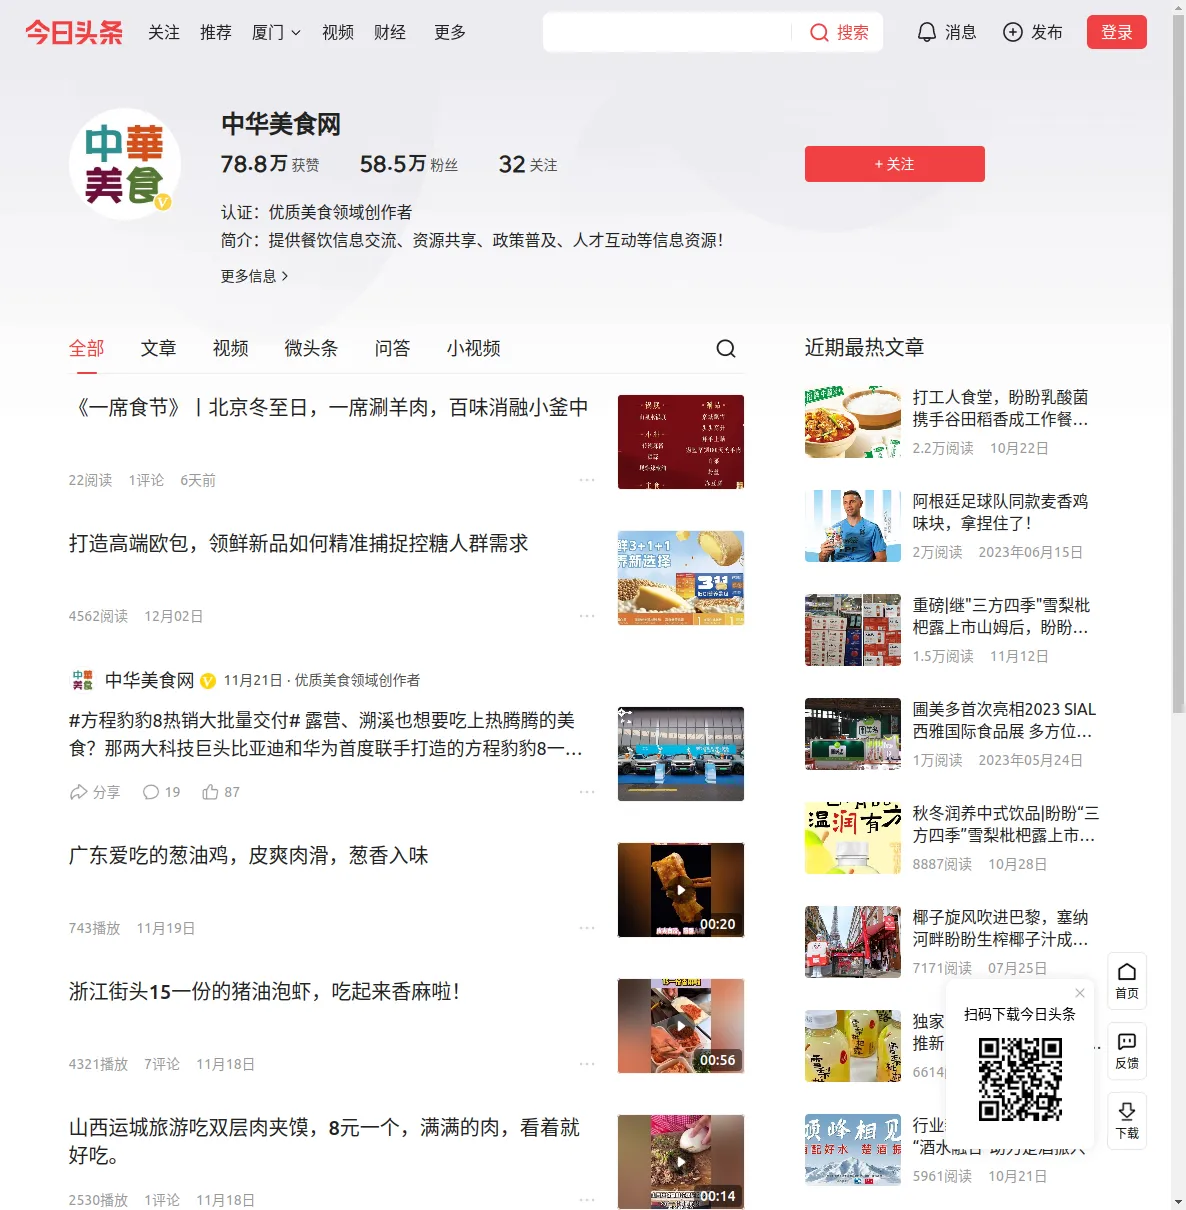The image size is (1186, 1210).
Task: Click the 58.5万 粉丝 followers count
Action: coord(409,164)
